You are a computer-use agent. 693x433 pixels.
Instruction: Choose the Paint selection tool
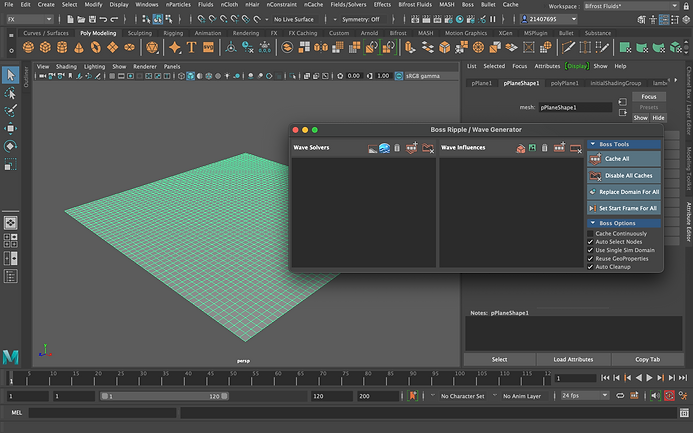click(x=10, y=111)
